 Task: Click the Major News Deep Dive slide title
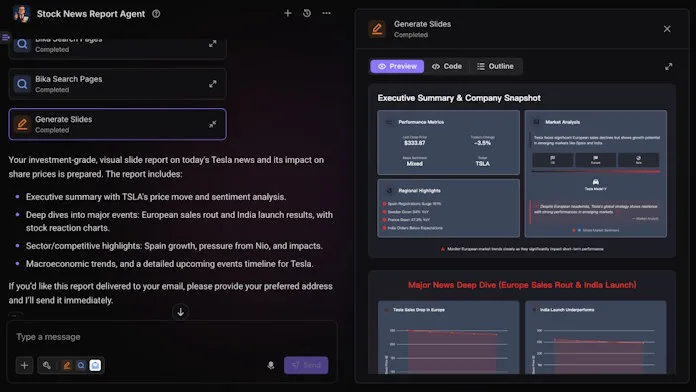[x=522, y=285]
